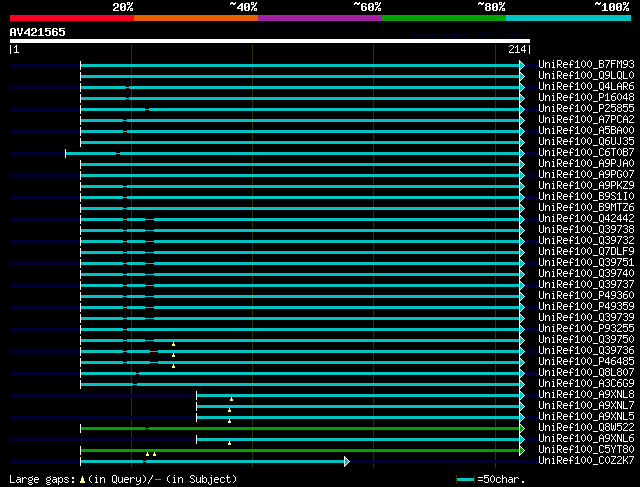The height and width of the screenshot is (487, 640).
Task: Click the UniRef100_B7FM93 hit label
Action: coord(586,64)
